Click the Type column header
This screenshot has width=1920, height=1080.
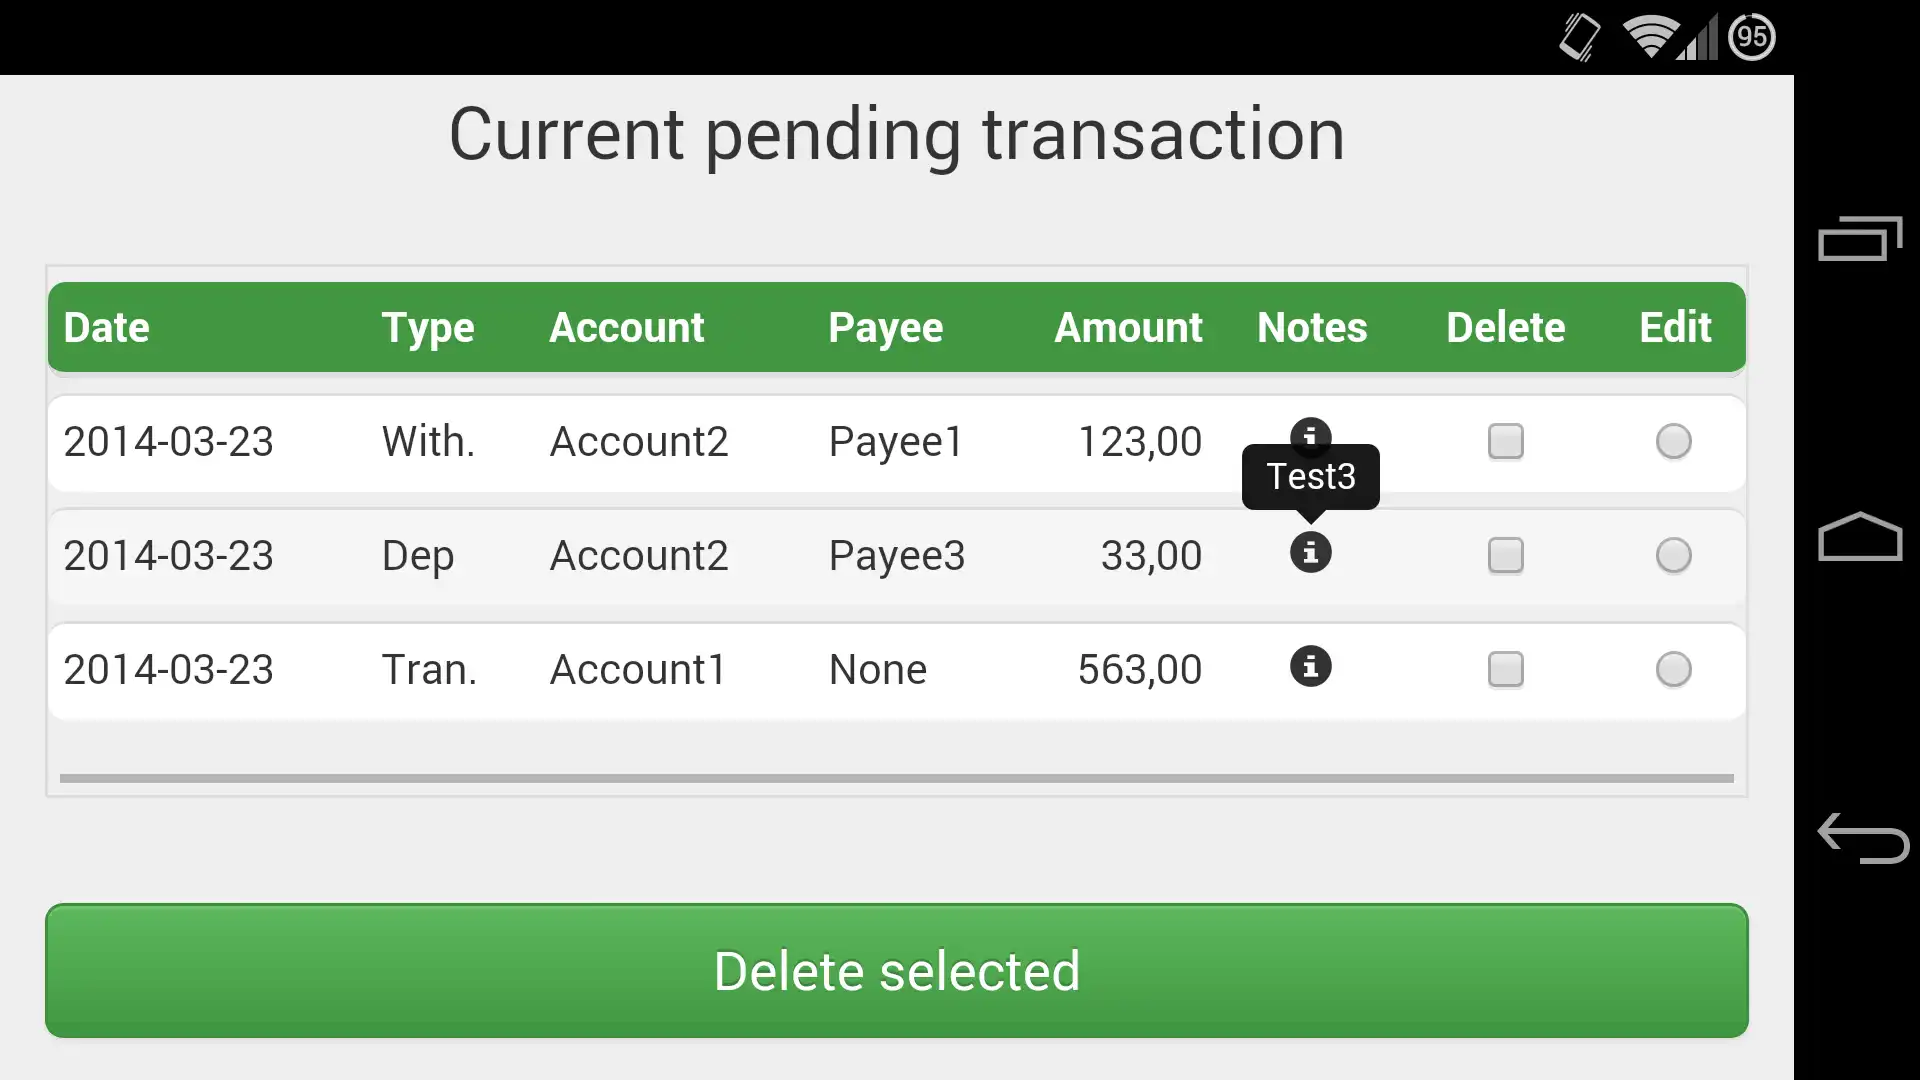(x=427, y=327)
